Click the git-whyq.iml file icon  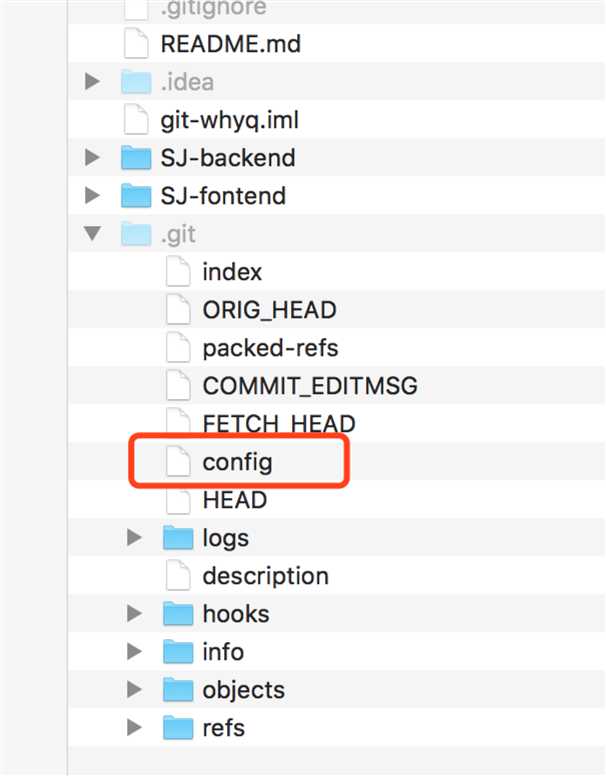pyautogui.click(x=133, y=120)
